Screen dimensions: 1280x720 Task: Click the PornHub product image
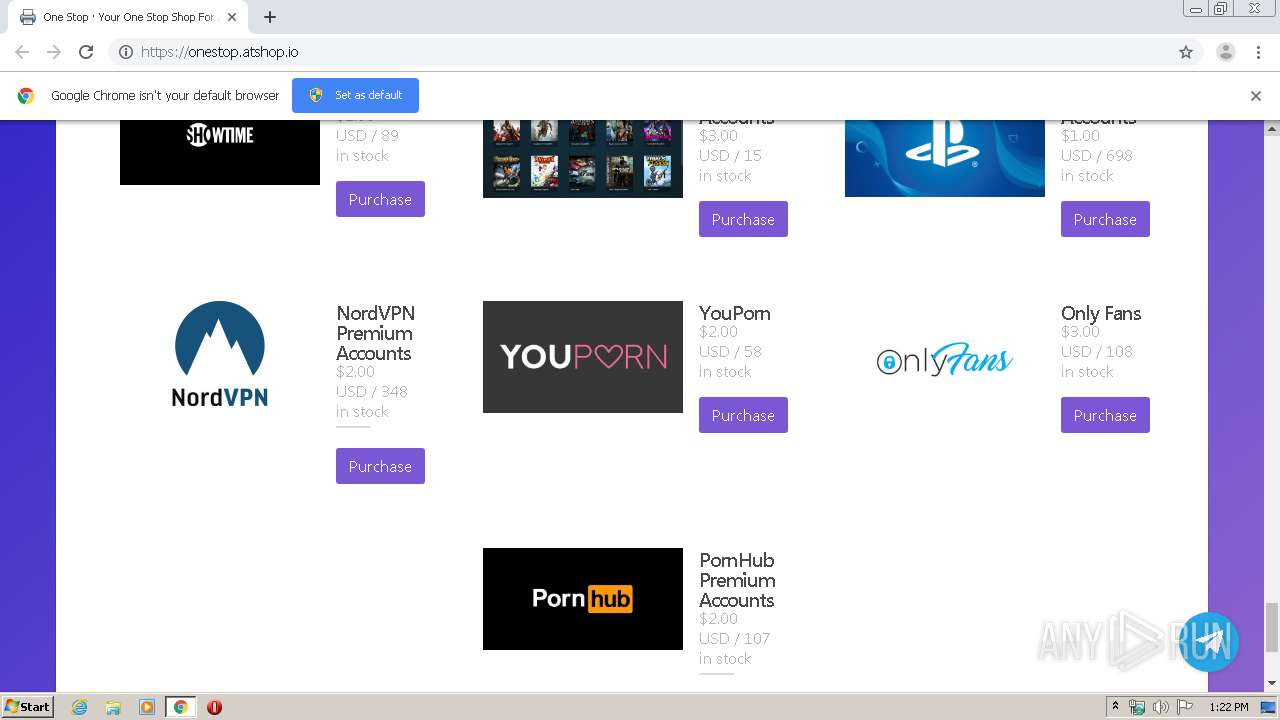point(583,599)
